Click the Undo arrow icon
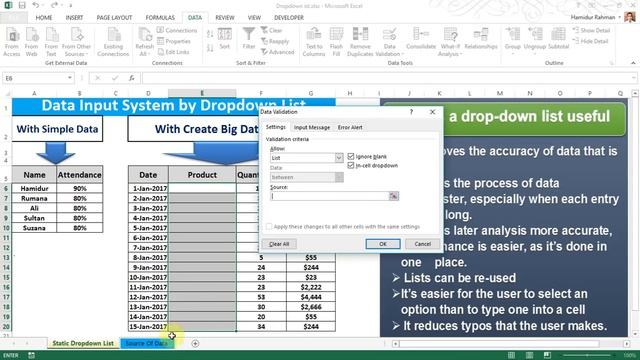 click(x=36, y=5)
